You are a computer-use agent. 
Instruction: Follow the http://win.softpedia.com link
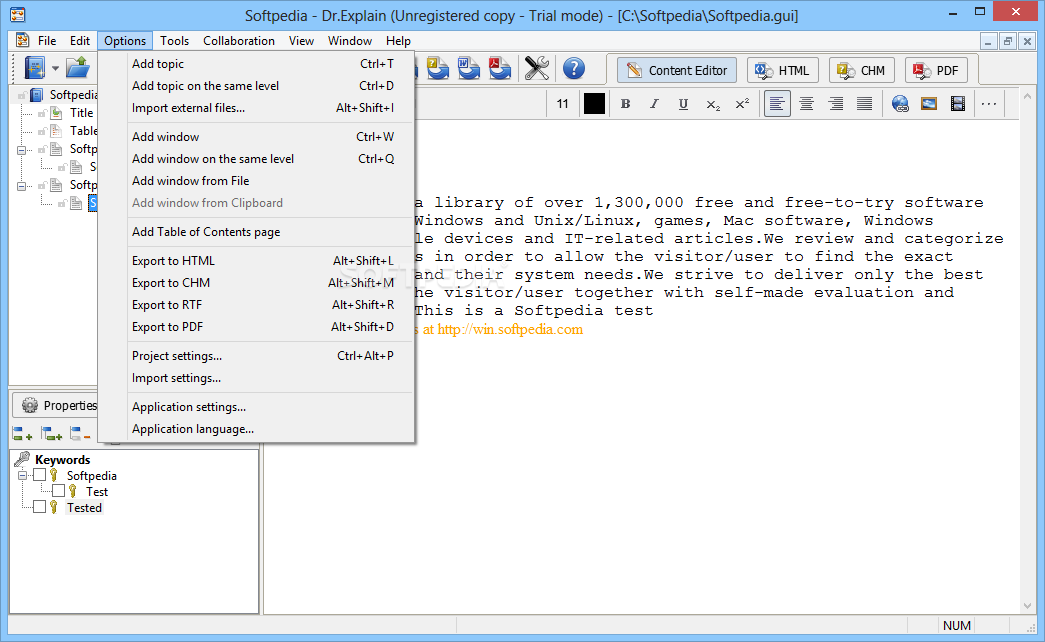(x=510, y=329)
